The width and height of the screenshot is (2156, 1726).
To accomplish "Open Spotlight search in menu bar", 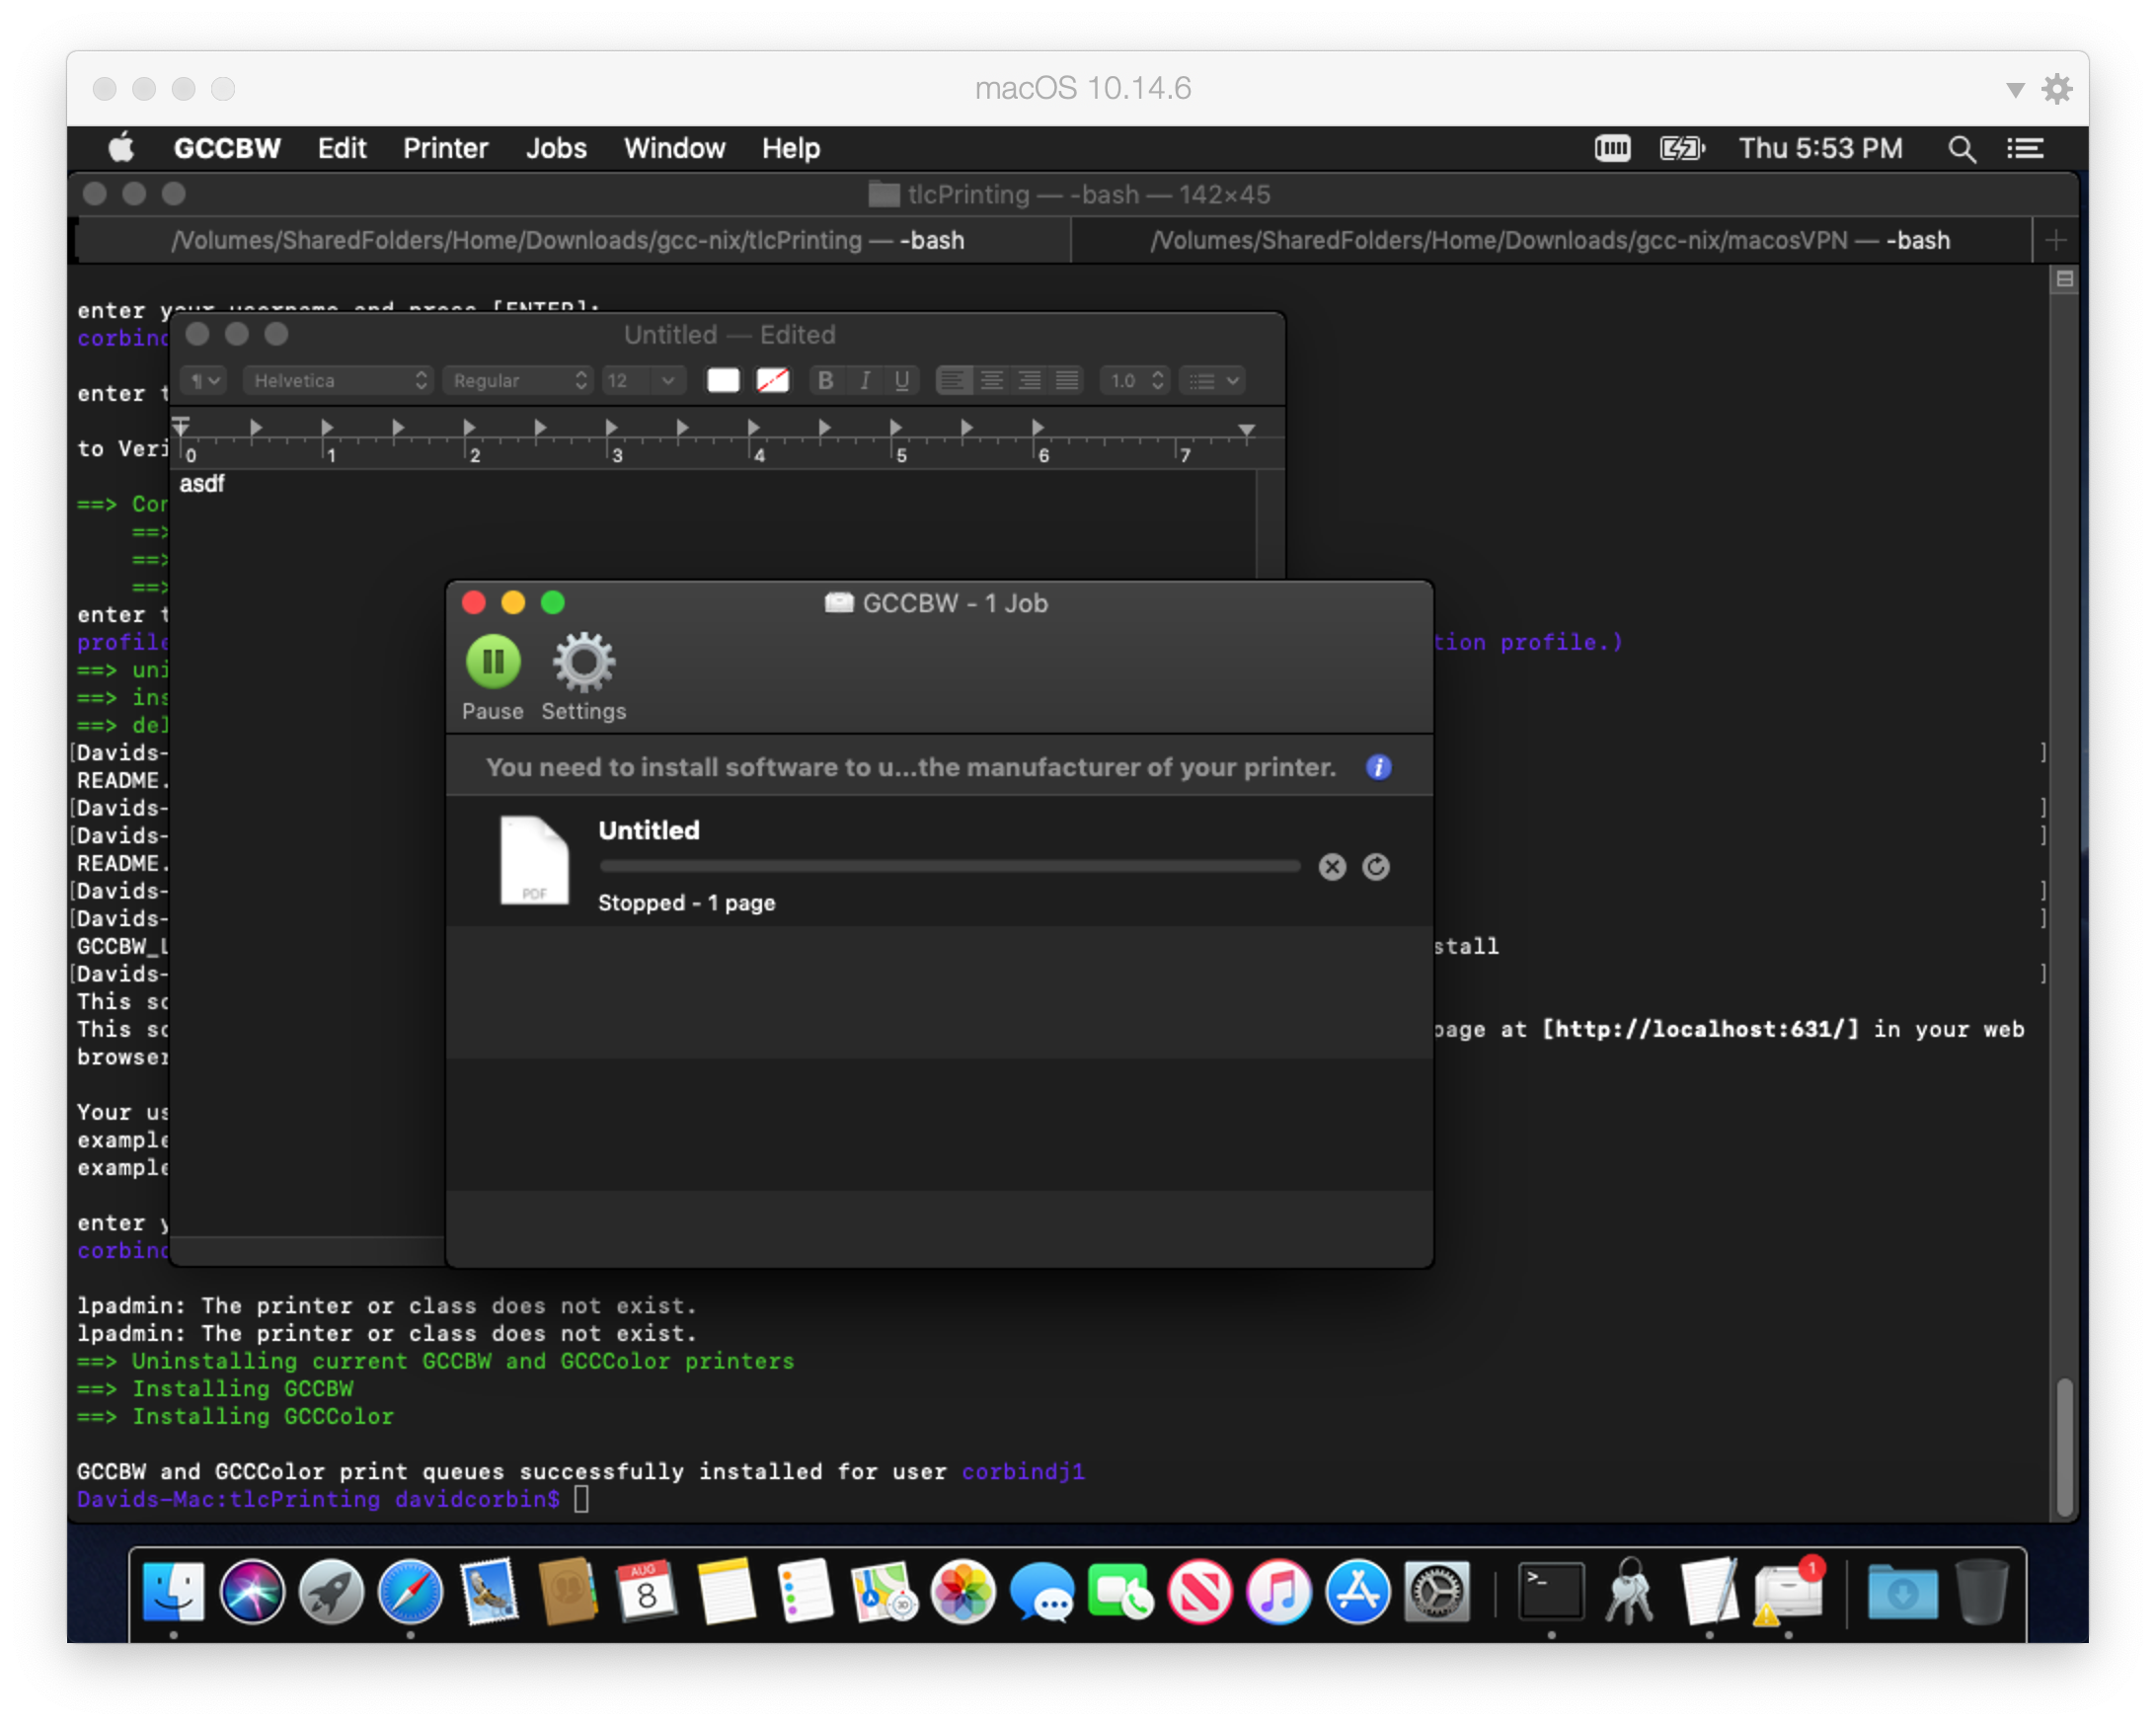I will (1961, 149).
